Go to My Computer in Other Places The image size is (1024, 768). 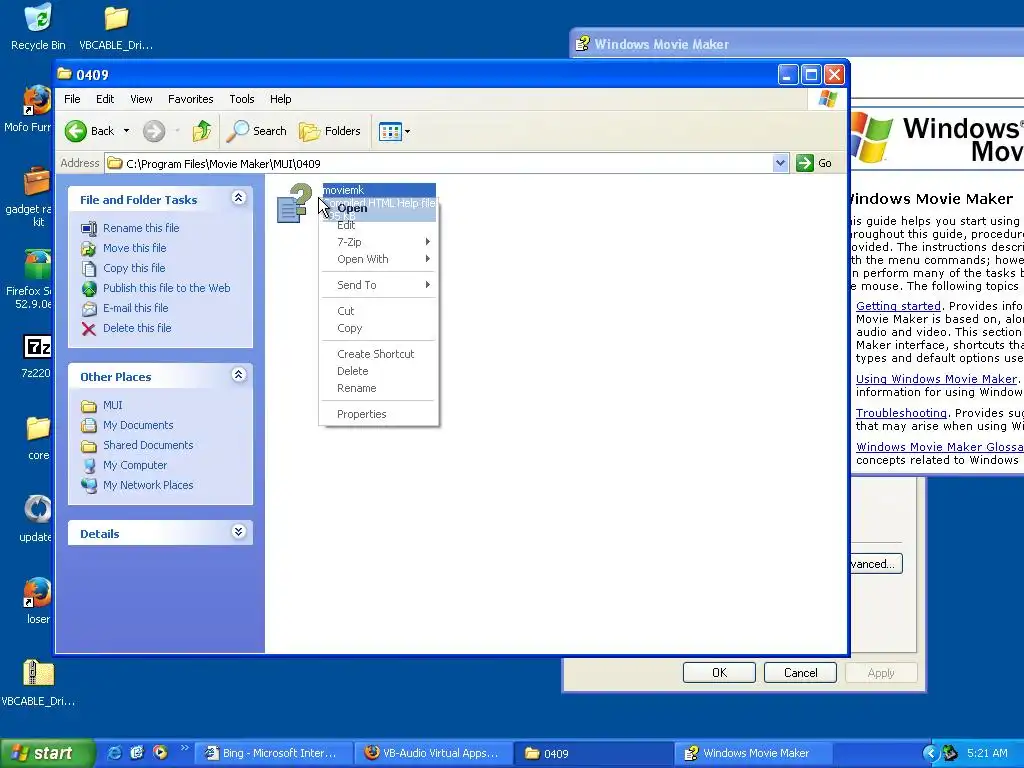point(135,465)
